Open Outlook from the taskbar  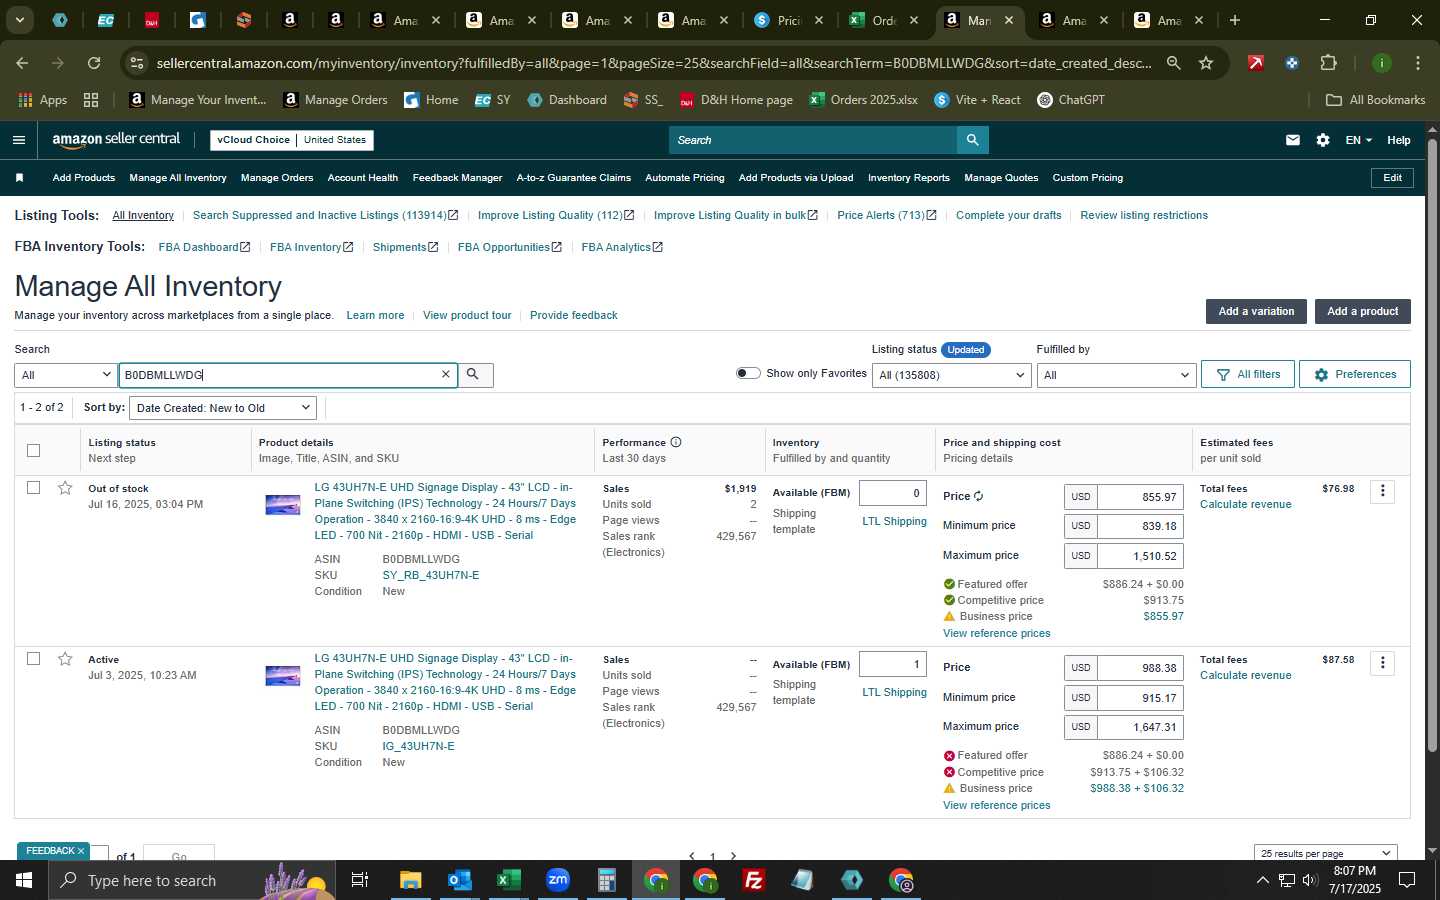[459, 880]
